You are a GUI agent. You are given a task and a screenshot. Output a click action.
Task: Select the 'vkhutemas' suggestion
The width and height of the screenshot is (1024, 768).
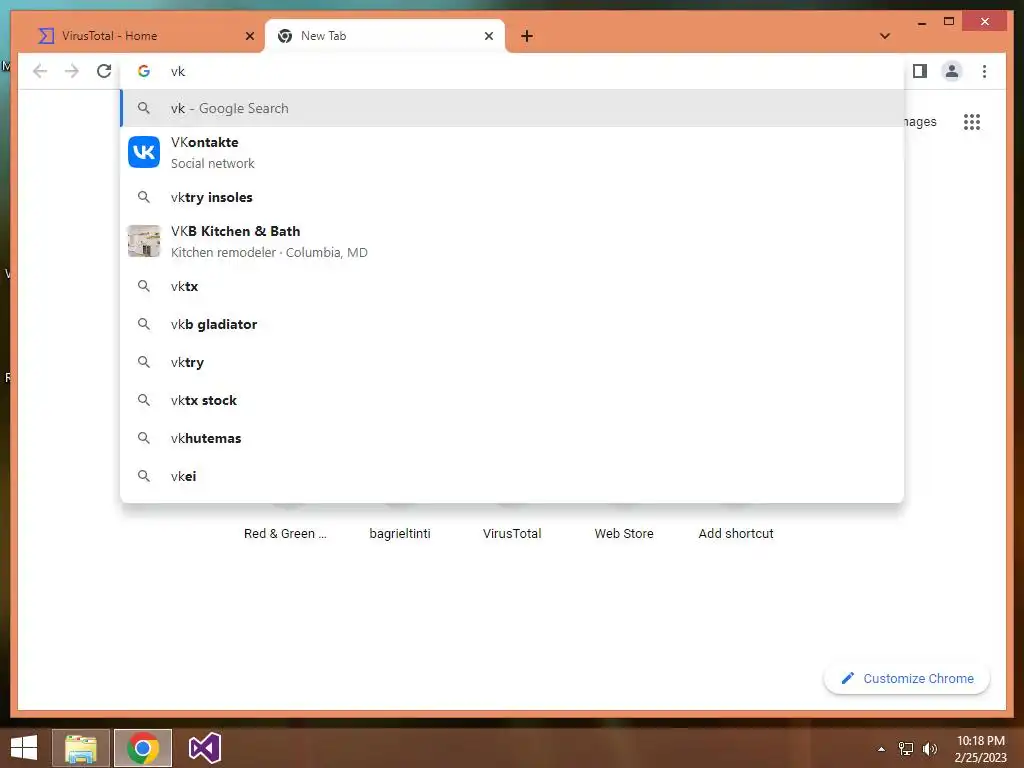(x=513, y=438)
